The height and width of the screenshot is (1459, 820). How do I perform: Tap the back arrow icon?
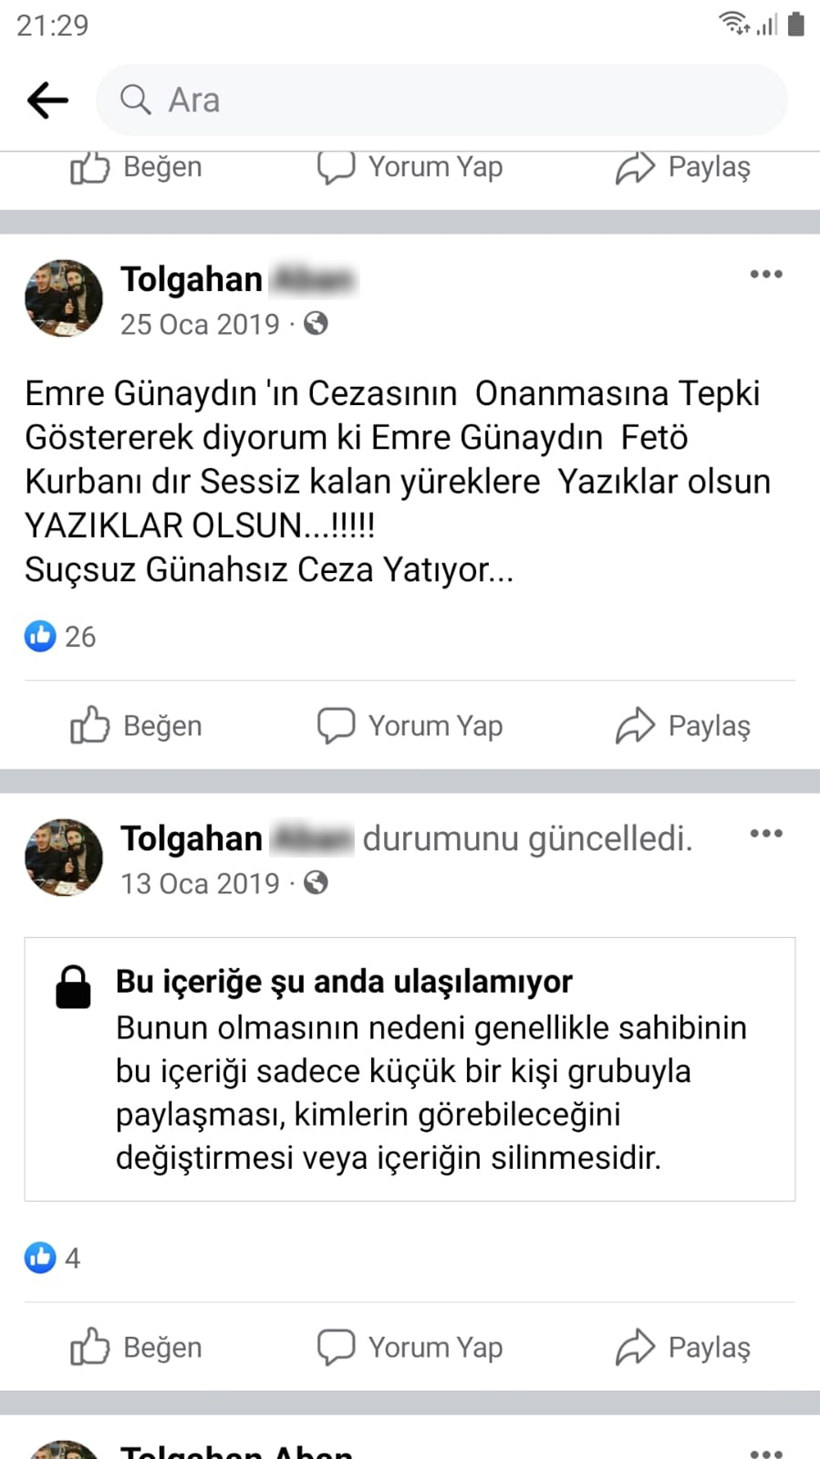coord(47,100)
